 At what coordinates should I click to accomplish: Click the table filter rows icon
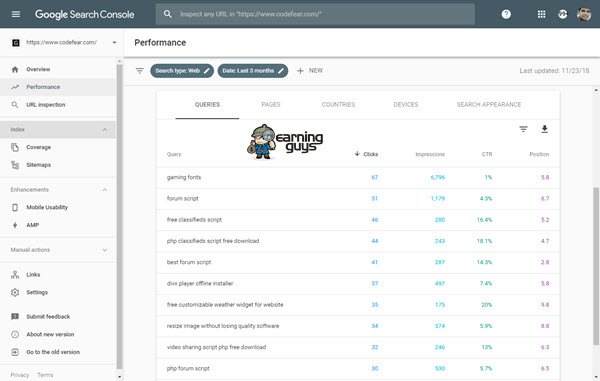tap(523, 129)
